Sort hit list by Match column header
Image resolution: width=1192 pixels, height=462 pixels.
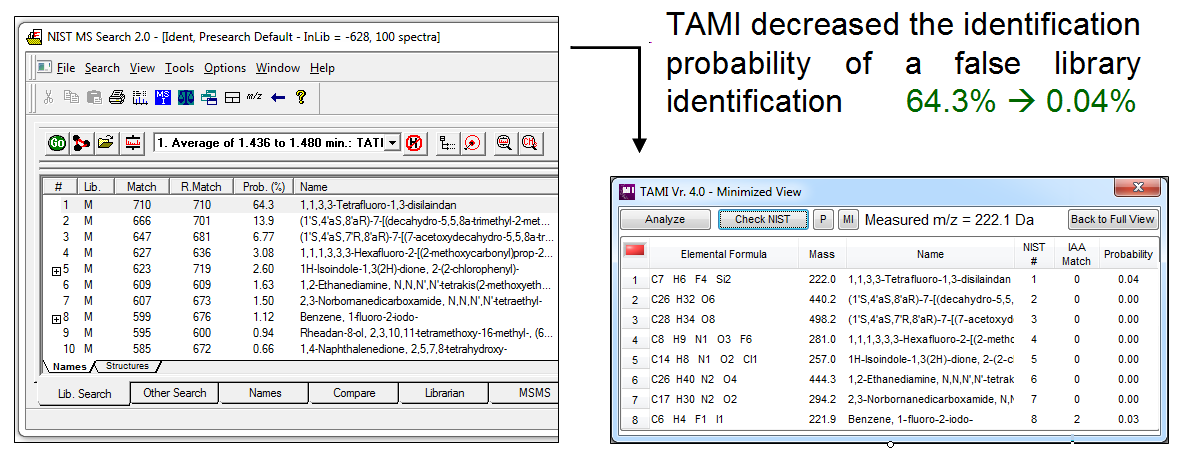[141, 186]
